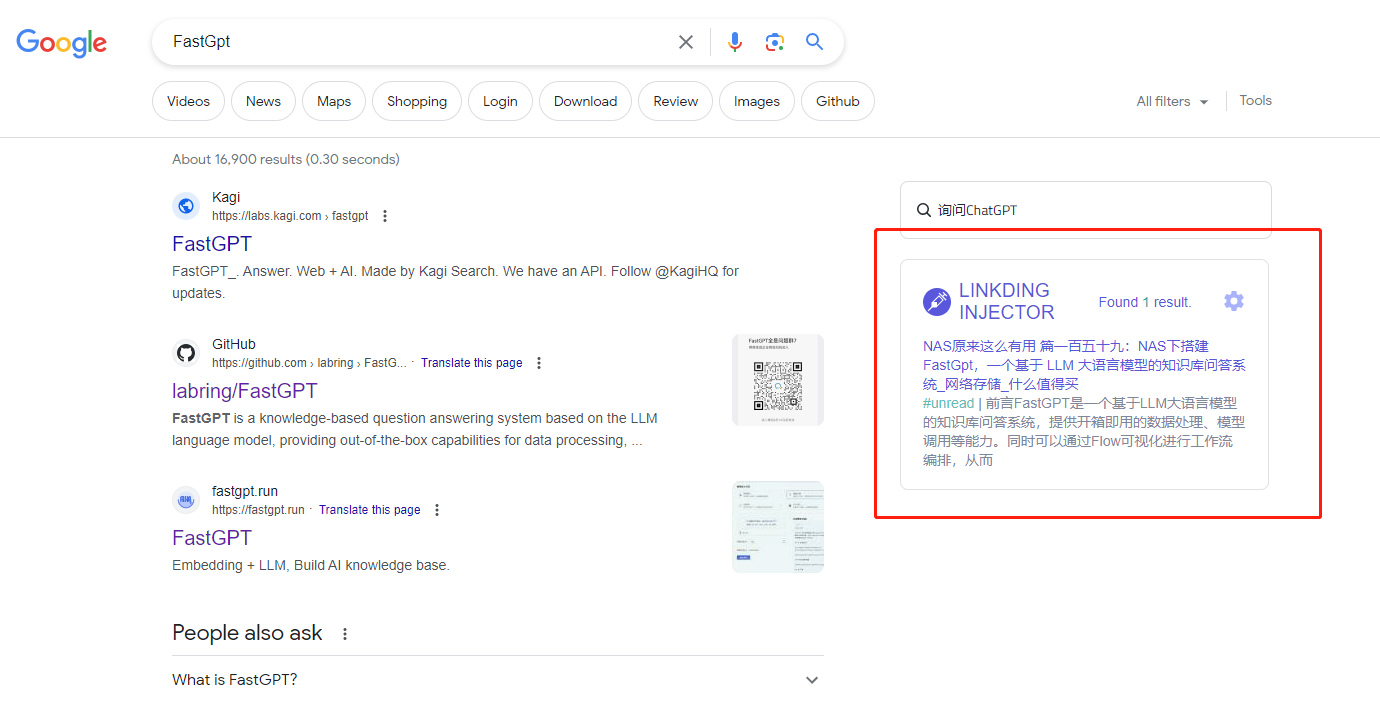This screenshot has width=1380, height=706.
Task: Click the Google logo
Action: pyautogui.click(x=61, y=42)
